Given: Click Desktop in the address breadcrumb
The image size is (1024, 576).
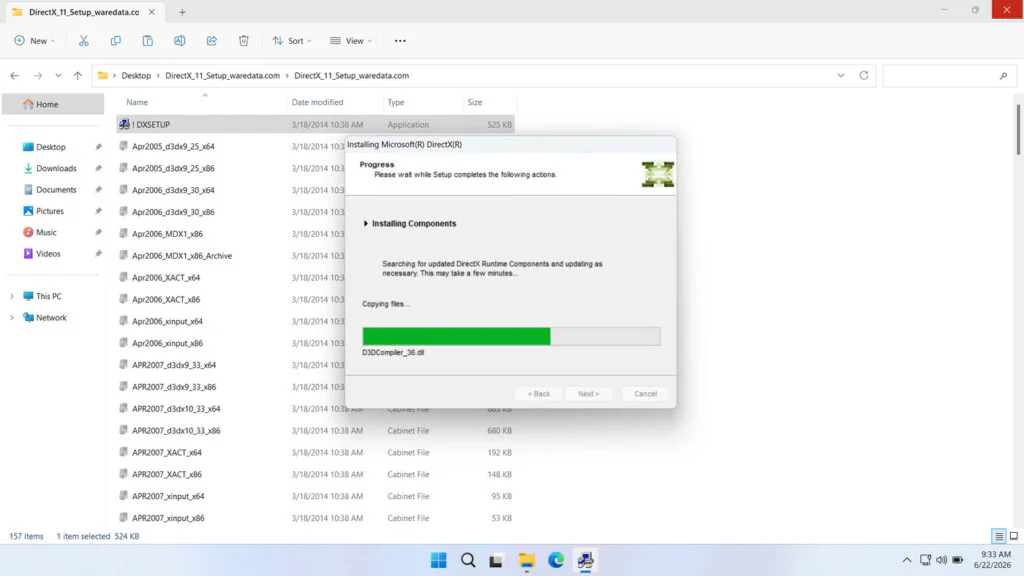Looking at the screenshot, I should coord(136,76).
